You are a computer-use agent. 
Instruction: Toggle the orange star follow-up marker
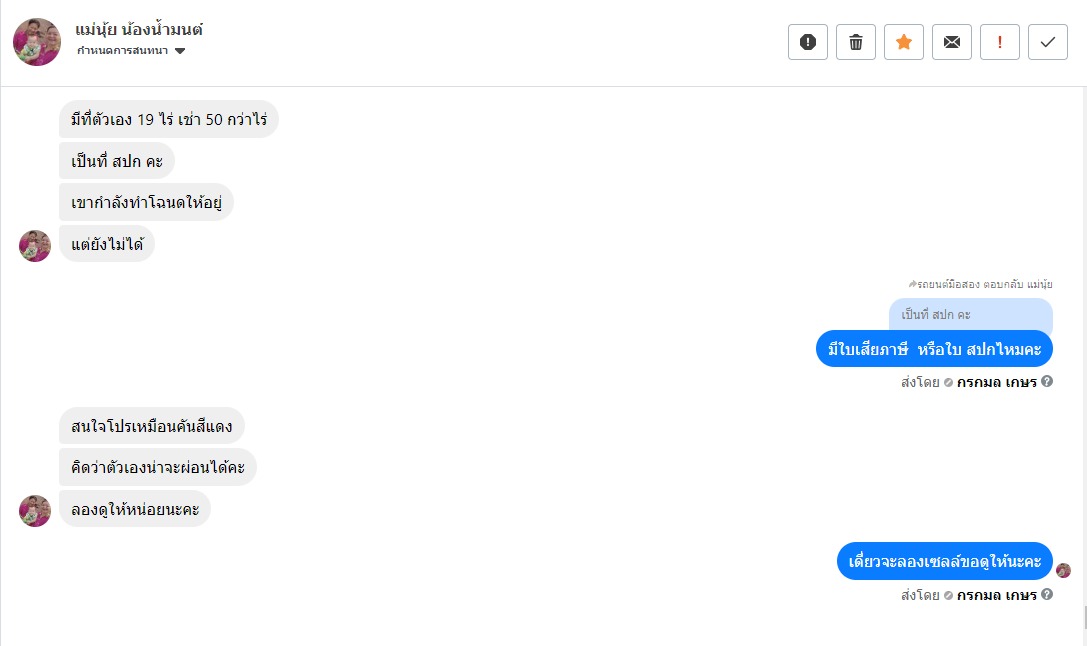[x=904, y=42]
